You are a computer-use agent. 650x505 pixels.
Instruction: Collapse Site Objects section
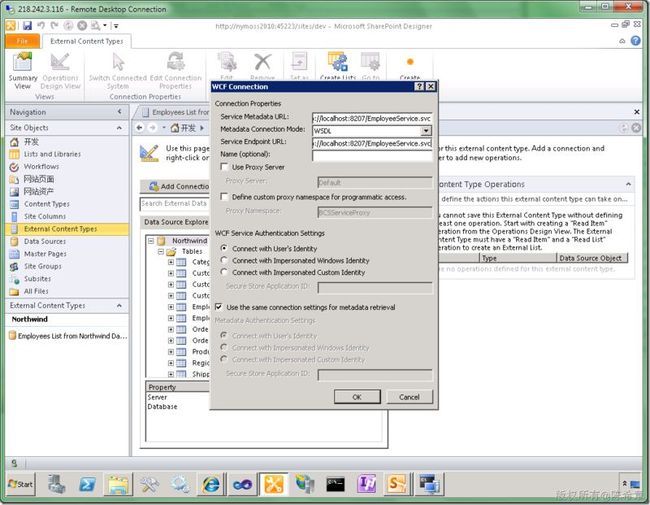(119, 128)
